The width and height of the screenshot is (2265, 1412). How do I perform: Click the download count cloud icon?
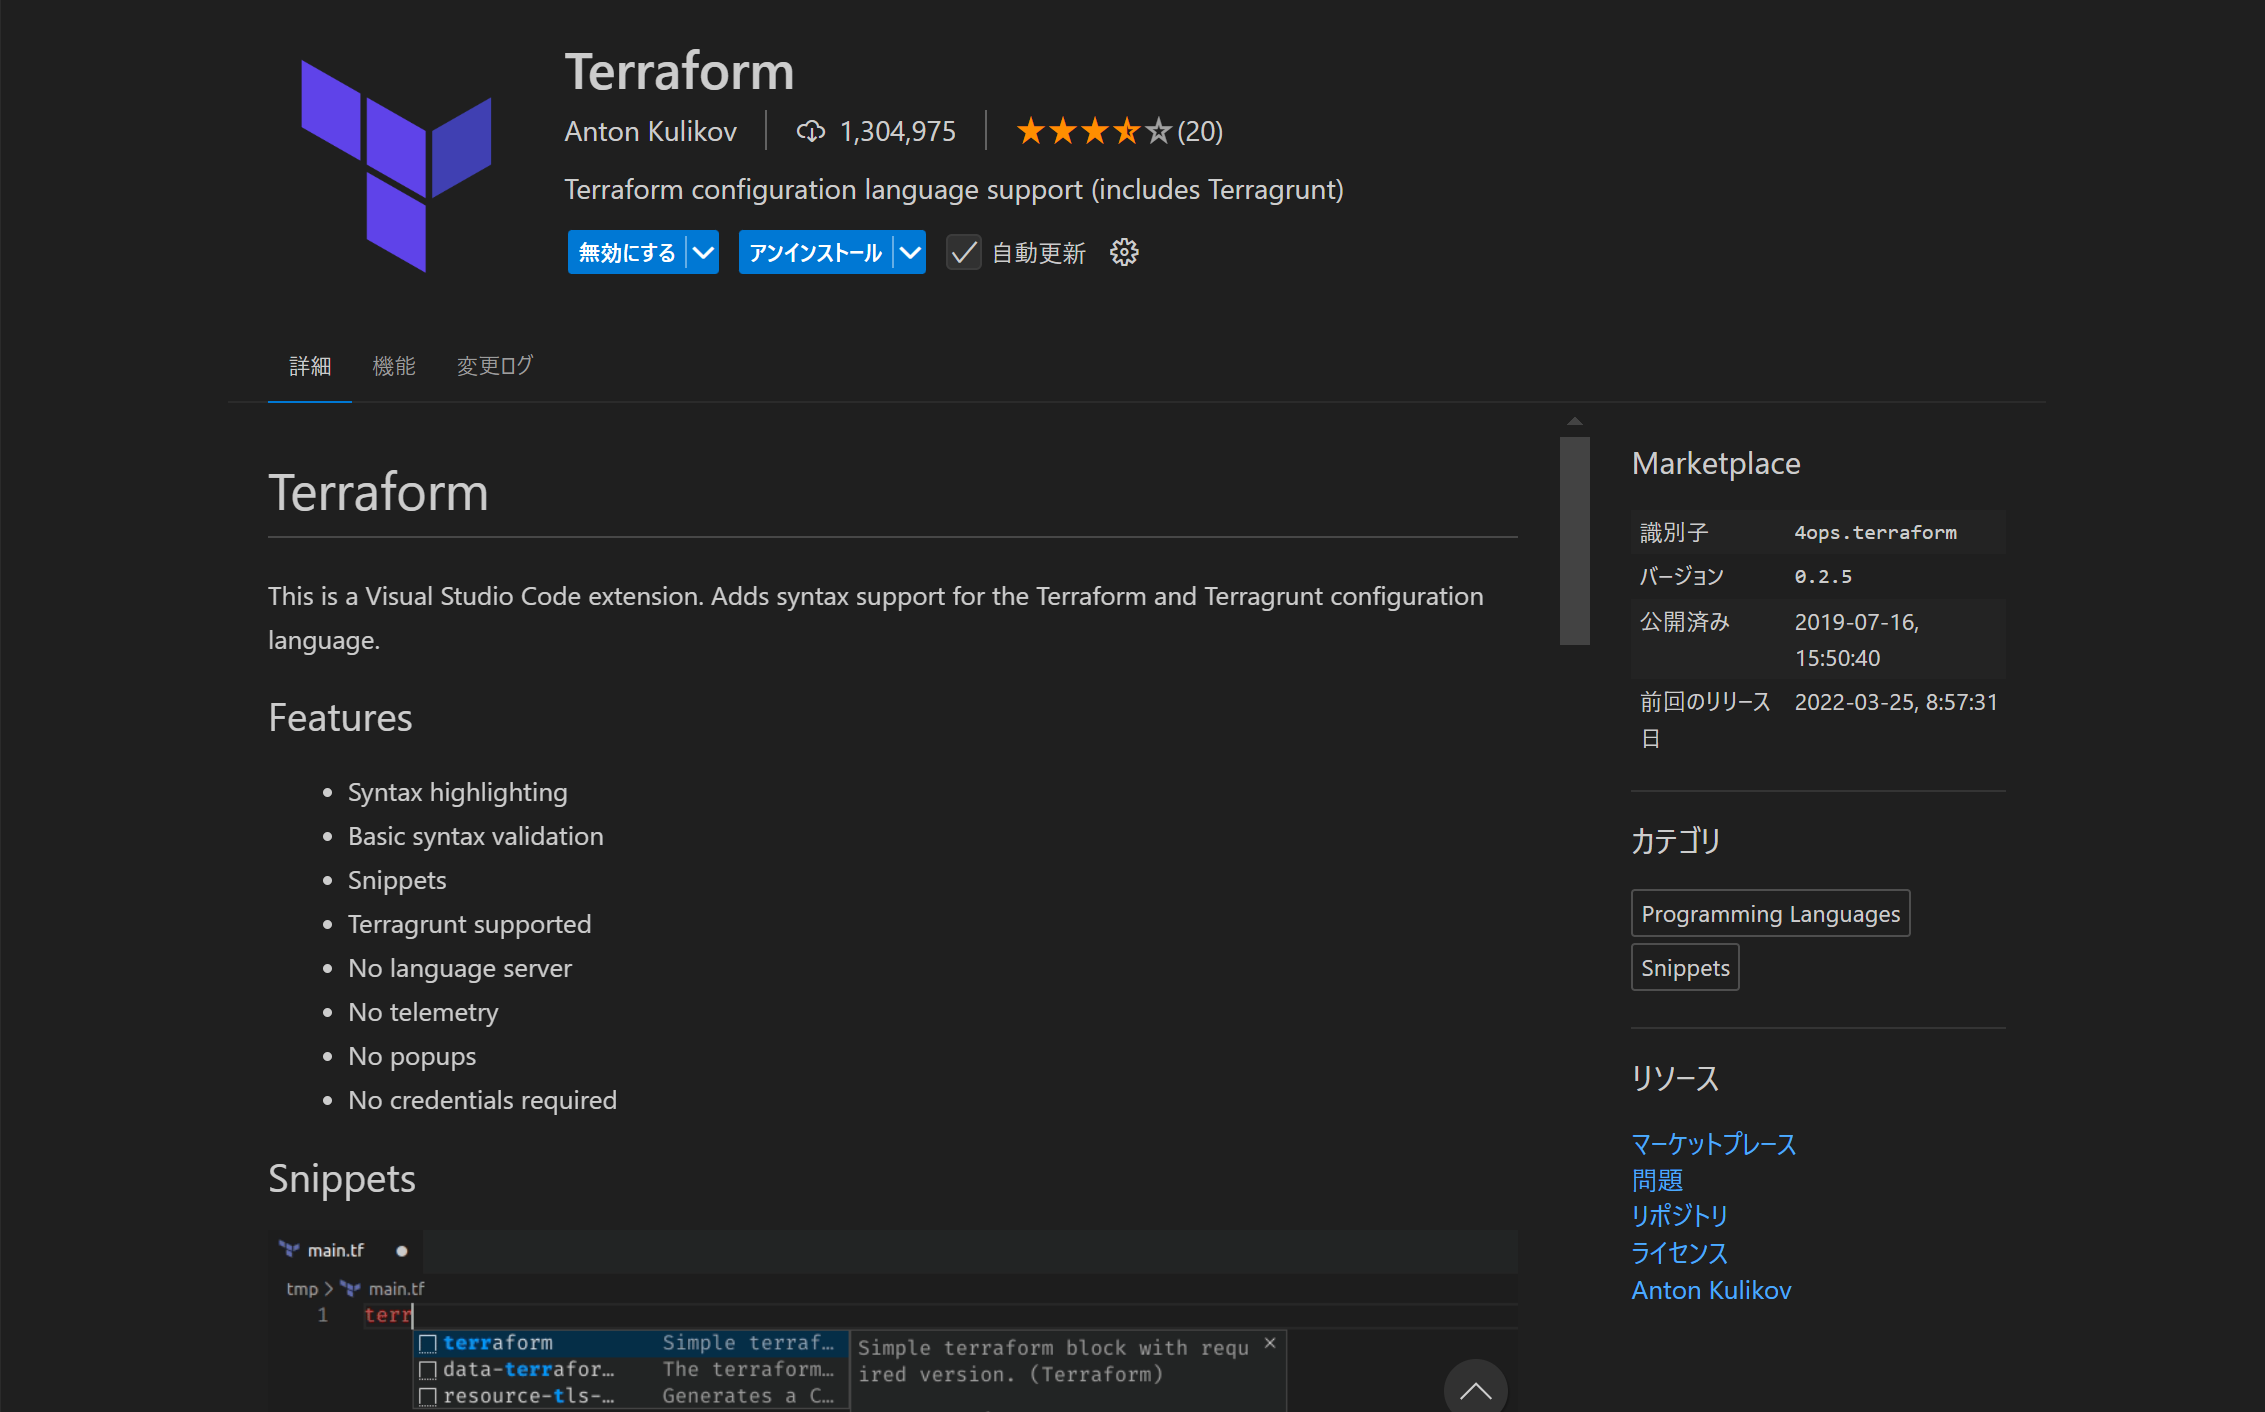click(x=810, y=131)
